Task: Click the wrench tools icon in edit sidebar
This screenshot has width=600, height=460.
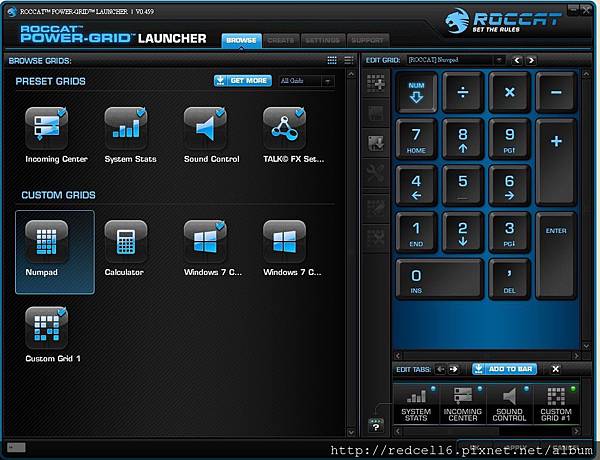Action: pos(376,174)
